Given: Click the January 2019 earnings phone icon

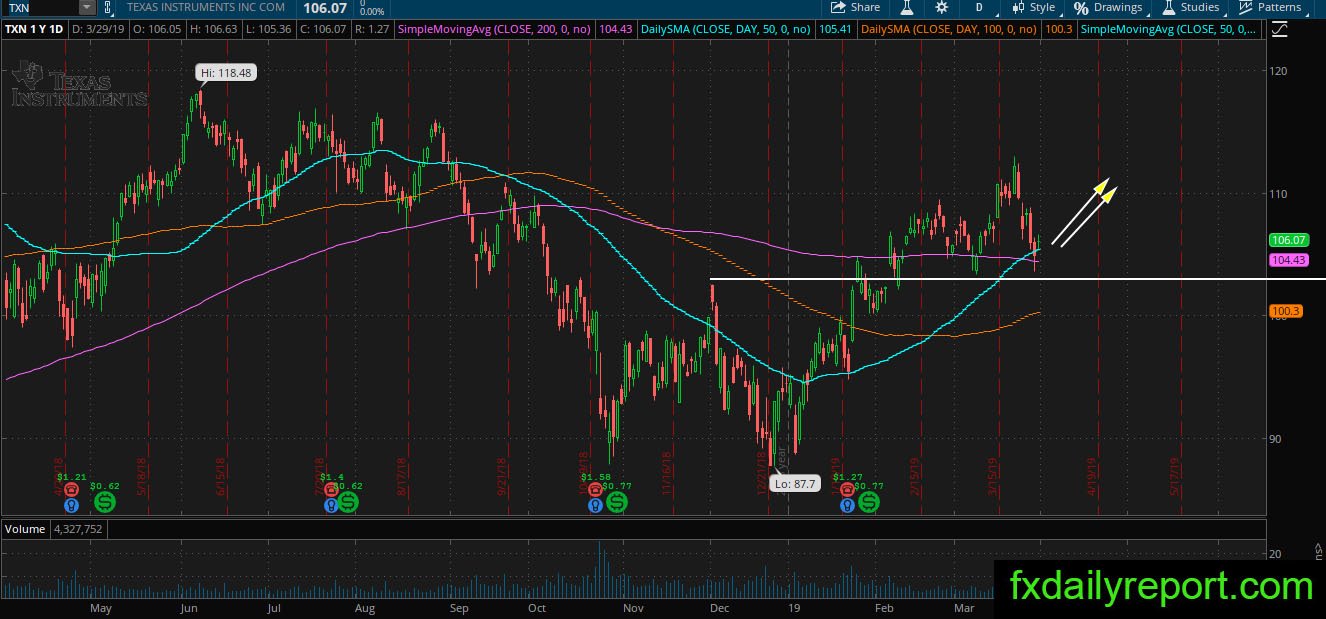Looking at the screenshot, I should 848,492.
